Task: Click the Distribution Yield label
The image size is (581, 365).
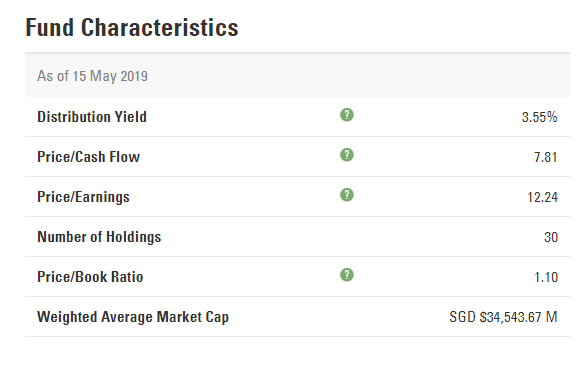Action: click(x=92, y=117)
